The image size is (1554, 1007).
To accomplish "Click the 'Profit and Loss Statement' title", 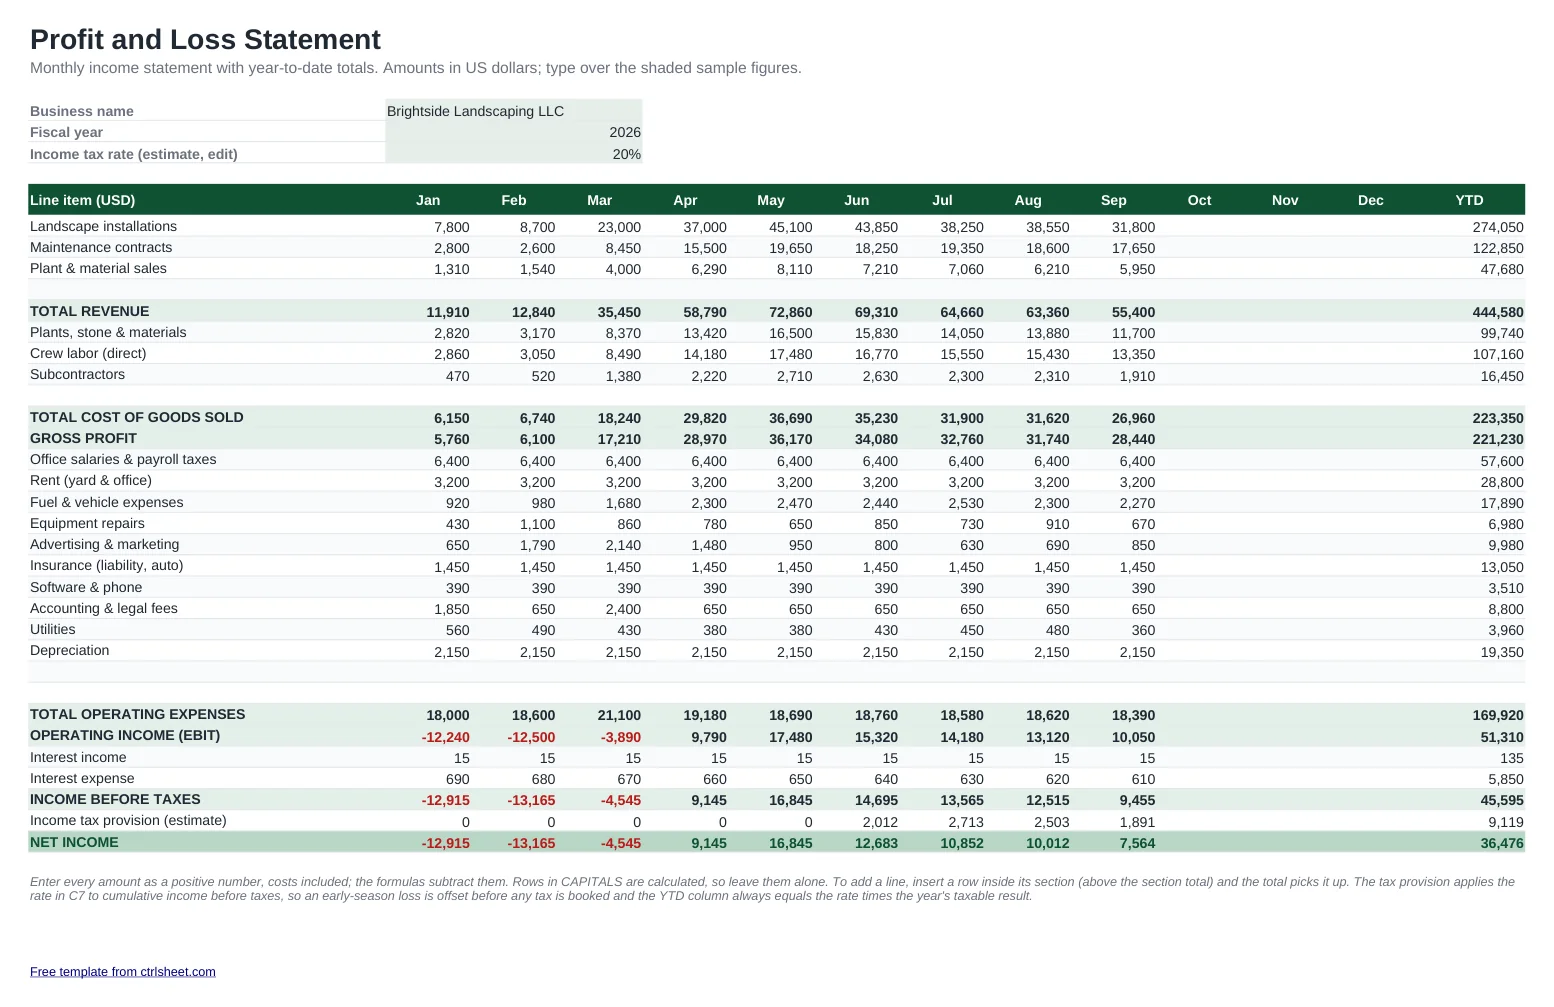I will (205, 39).
